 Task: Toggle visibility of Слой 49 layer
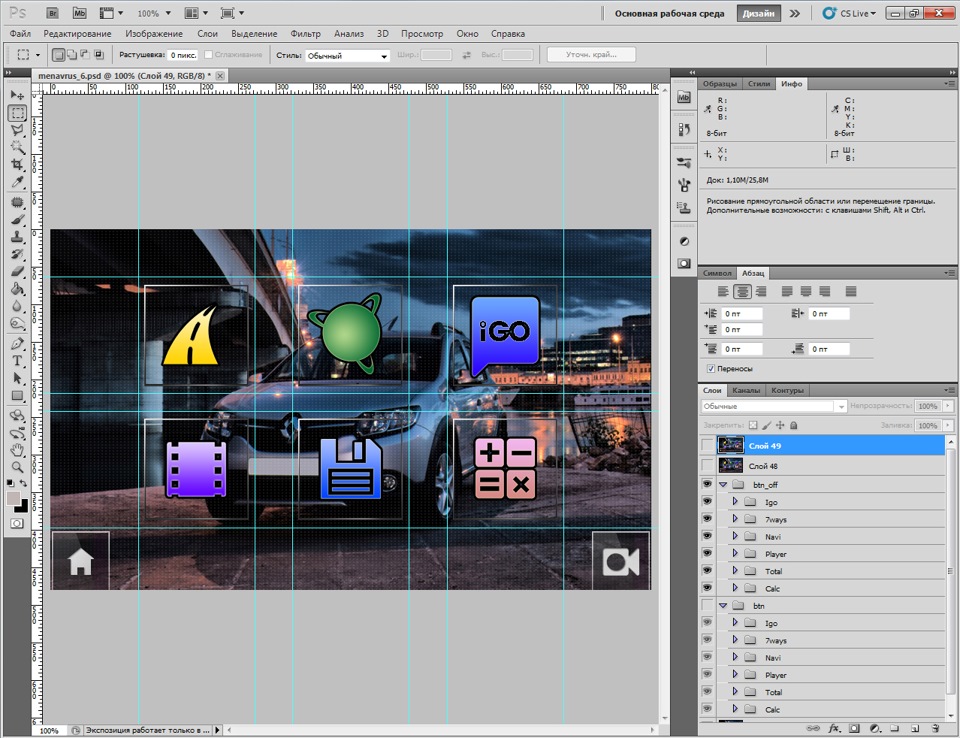point(707,446)
